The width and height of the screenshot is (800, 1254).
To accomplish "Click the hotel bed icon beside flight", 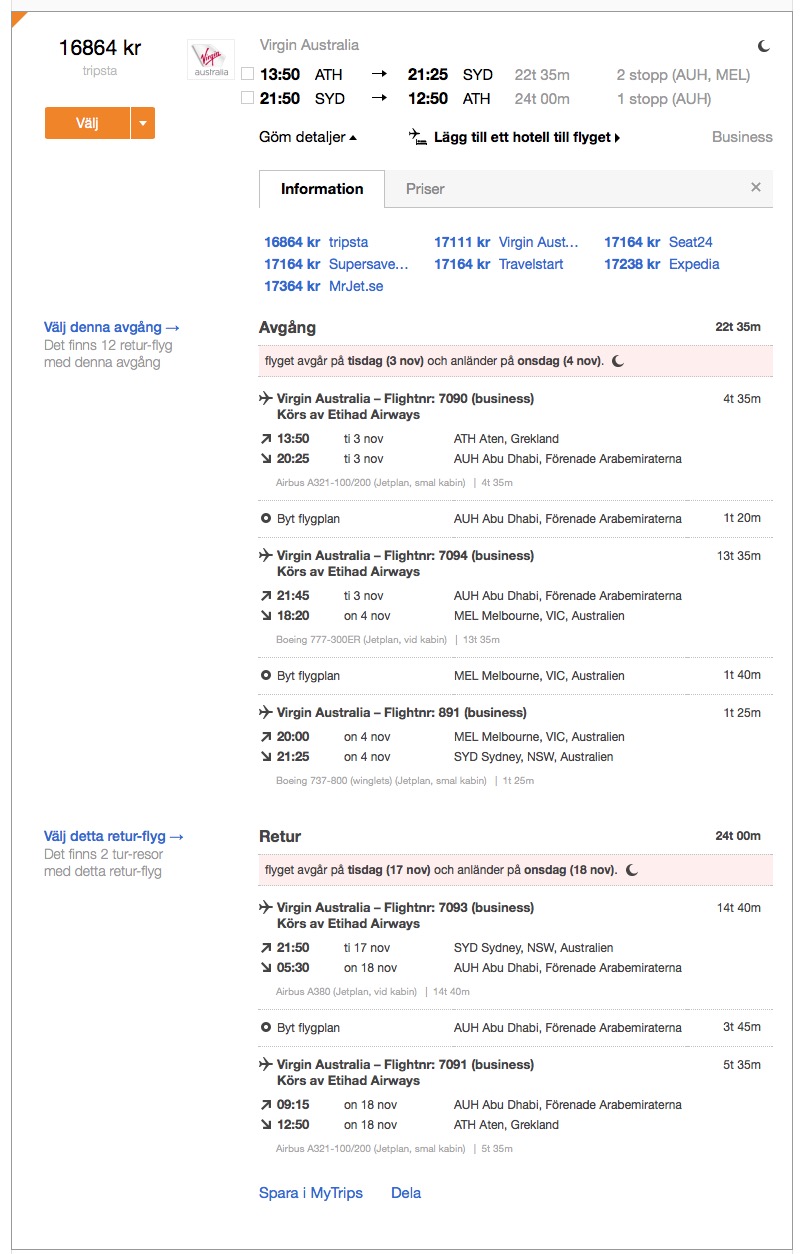I will [418, 137].
